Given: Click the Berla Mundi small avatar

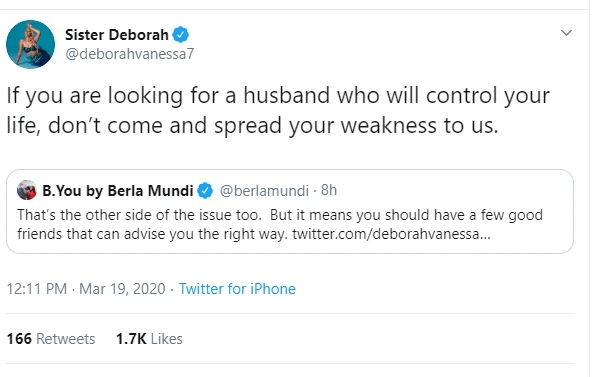Looking at the screenshot, I should [x=27, y=190].
